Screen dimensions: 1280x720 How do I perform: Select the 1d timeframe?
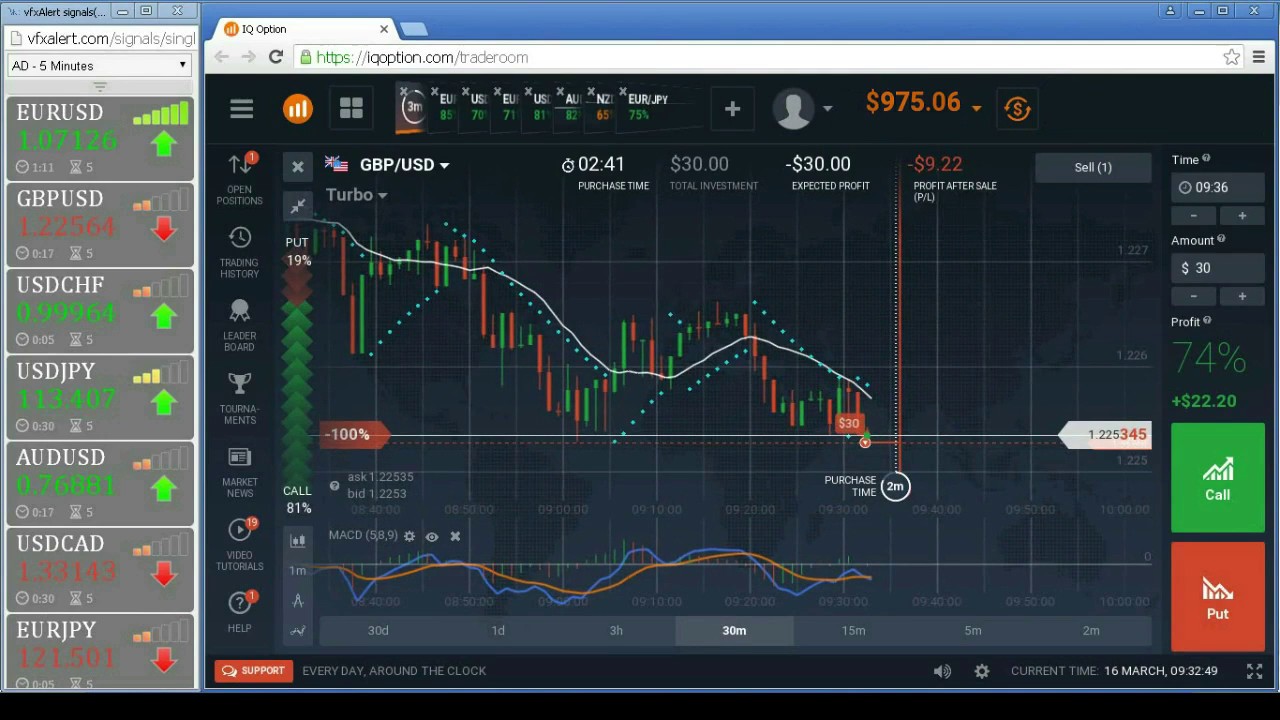[x=497, y=630]
